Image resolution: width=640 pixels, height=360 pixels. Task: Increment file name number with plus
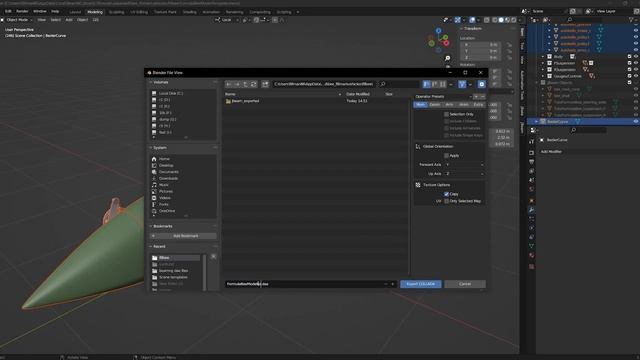393,284
